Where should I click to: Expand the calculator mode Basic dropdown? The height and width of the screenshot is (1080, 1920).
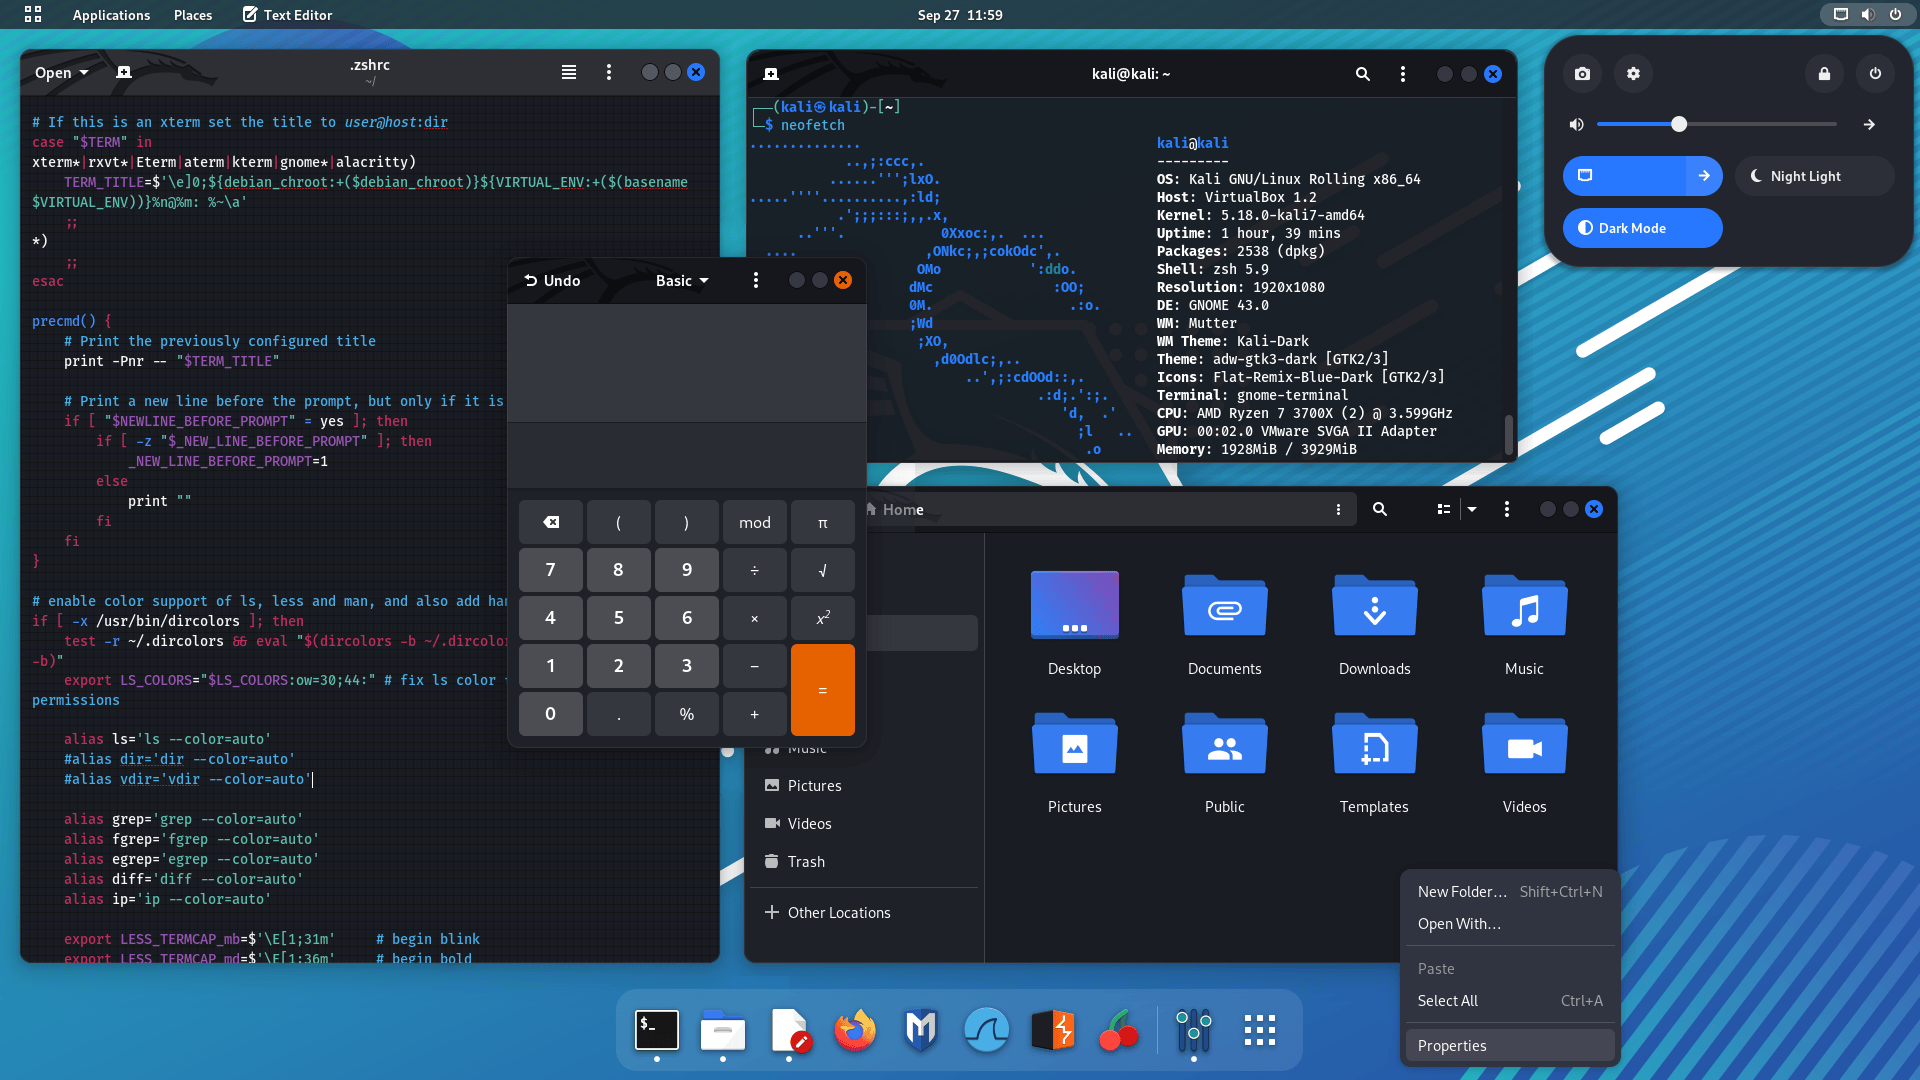tap(682, 280)
